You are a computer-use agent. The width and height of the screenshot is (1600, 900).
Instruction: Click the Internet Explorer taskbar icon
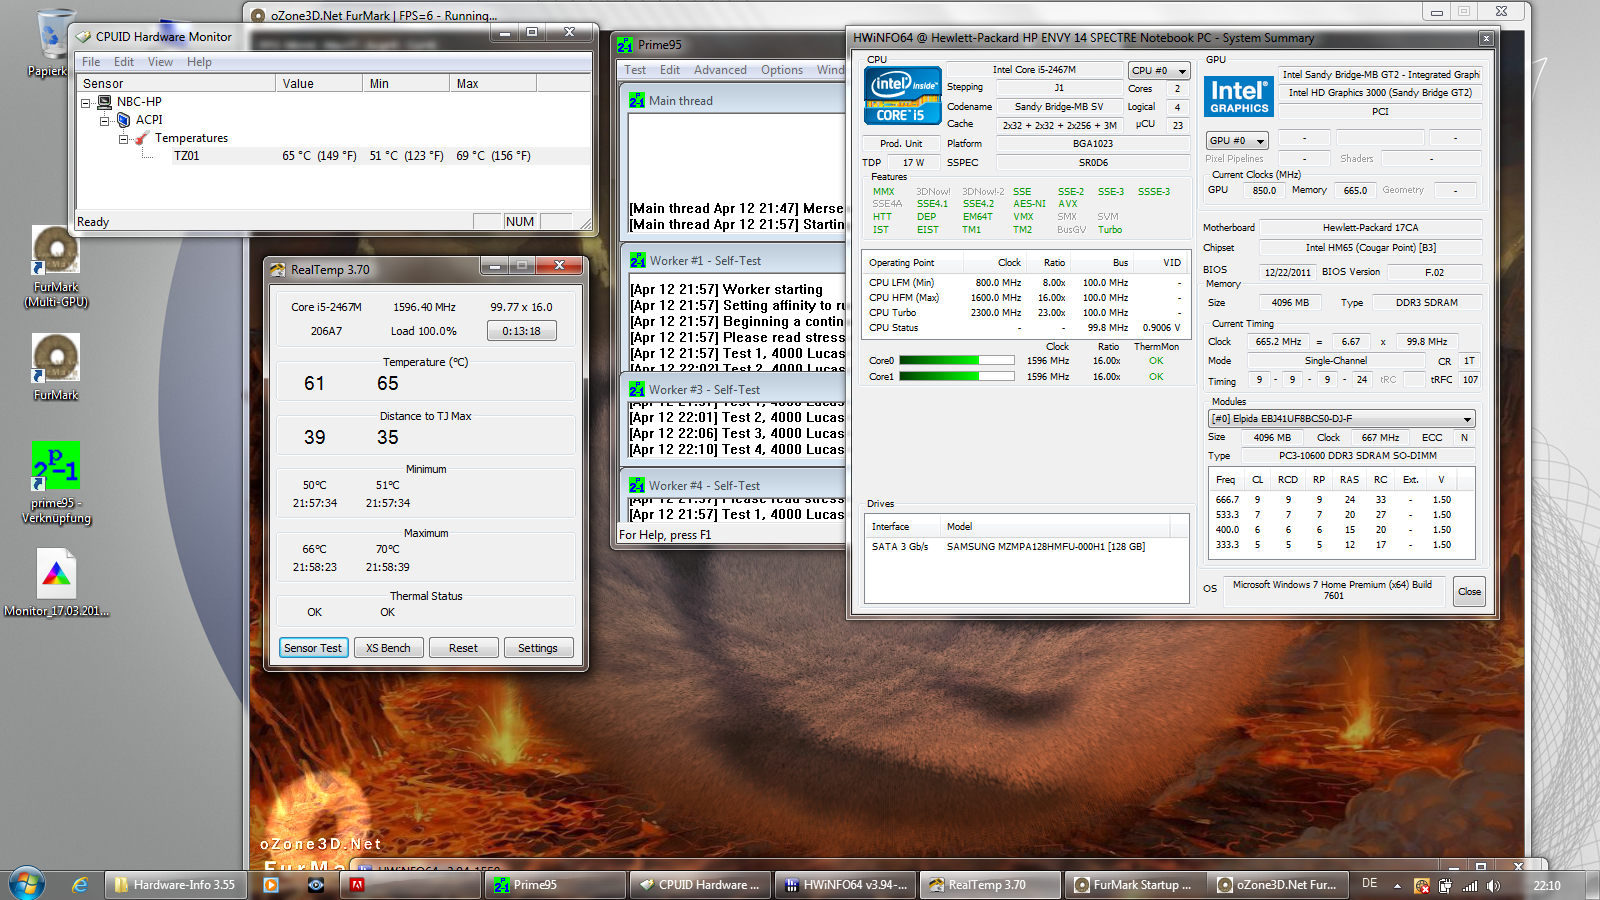[x=80, y=885]
